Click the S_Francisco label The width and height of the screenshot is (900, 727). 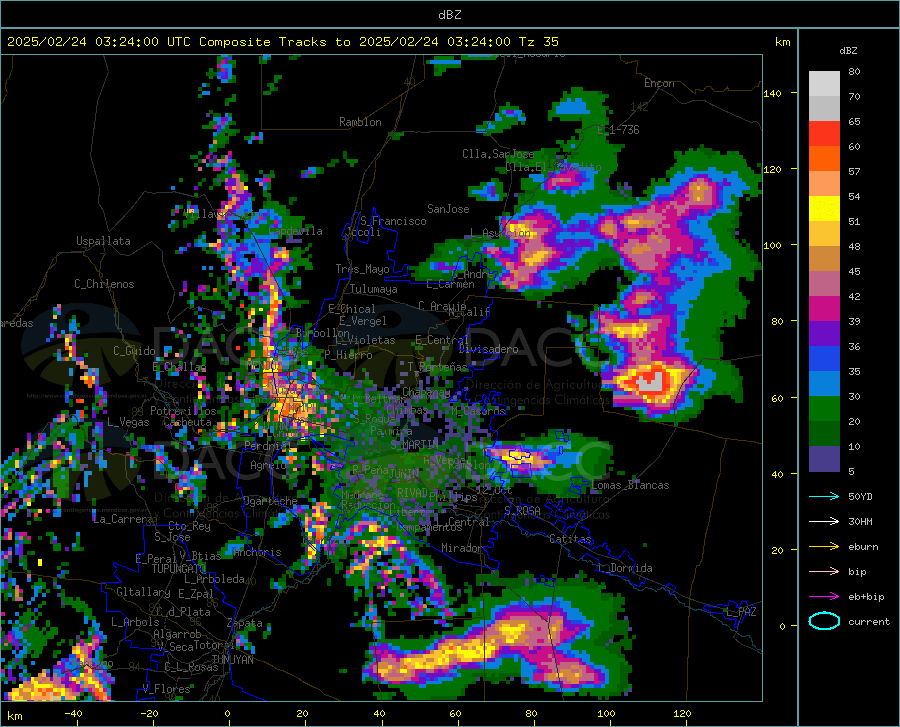click(393, 221)
